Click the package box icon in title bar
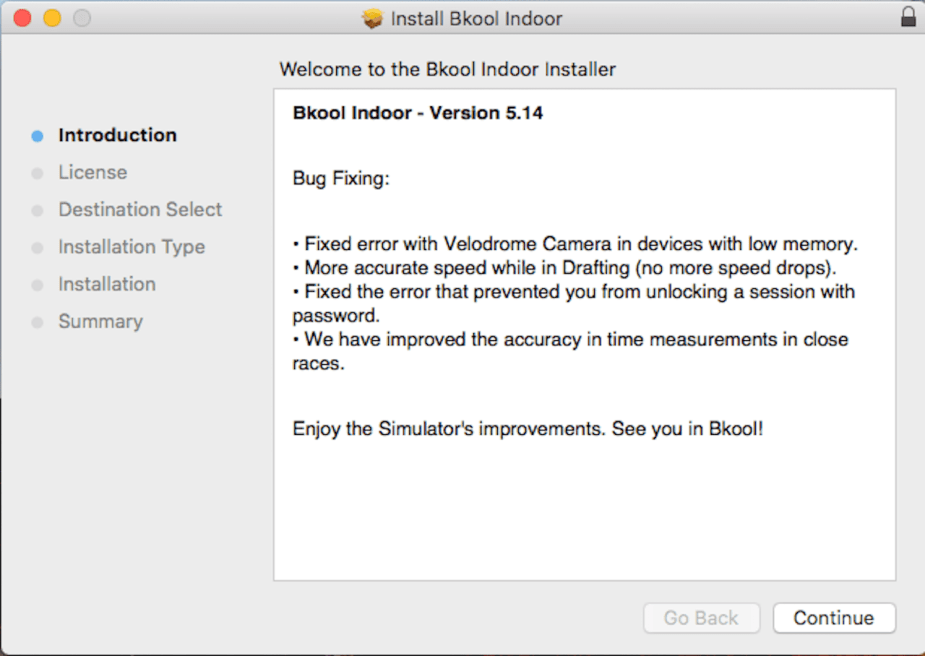 tap(373, 18)
